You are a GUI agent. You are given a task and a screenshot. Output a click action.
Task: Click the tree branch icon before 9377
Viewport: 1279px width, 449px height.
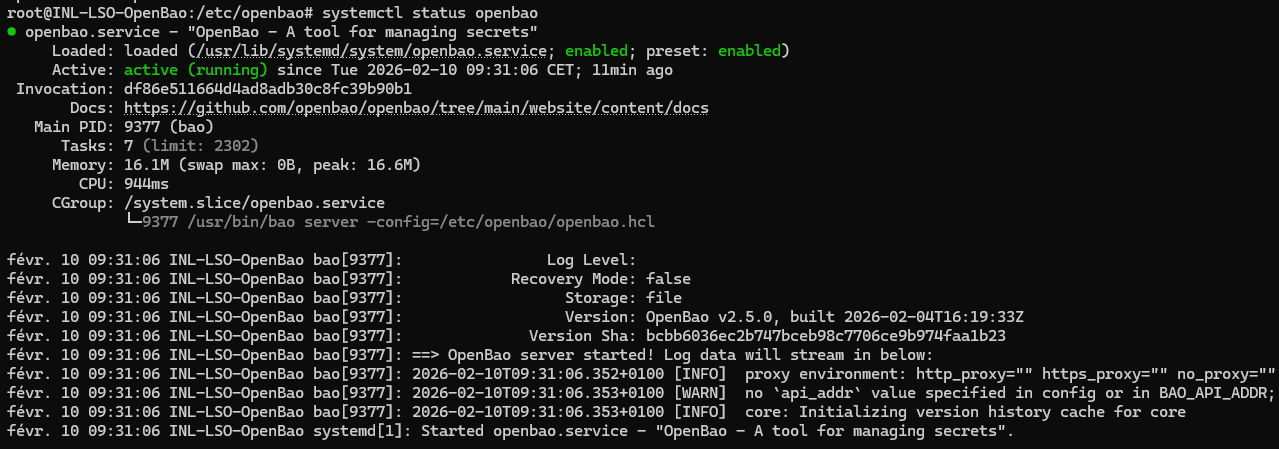coord(132,221)
